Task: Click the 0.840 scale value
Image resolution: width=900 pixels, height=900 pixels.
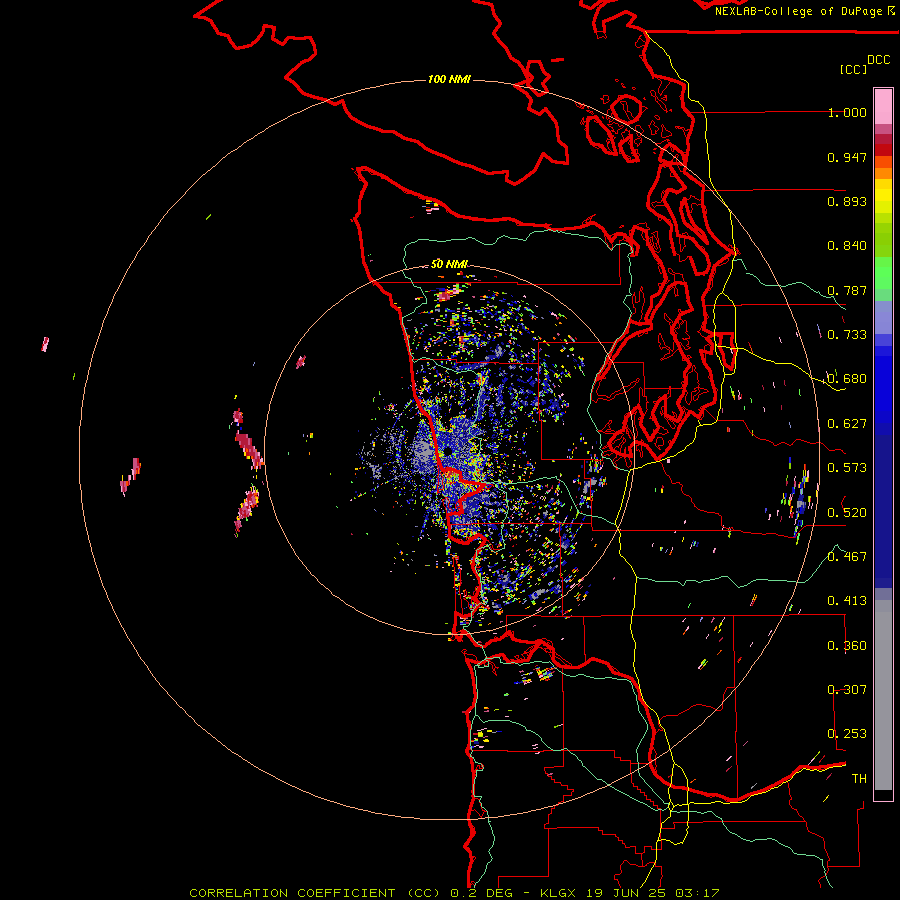Action: (847, 246)
